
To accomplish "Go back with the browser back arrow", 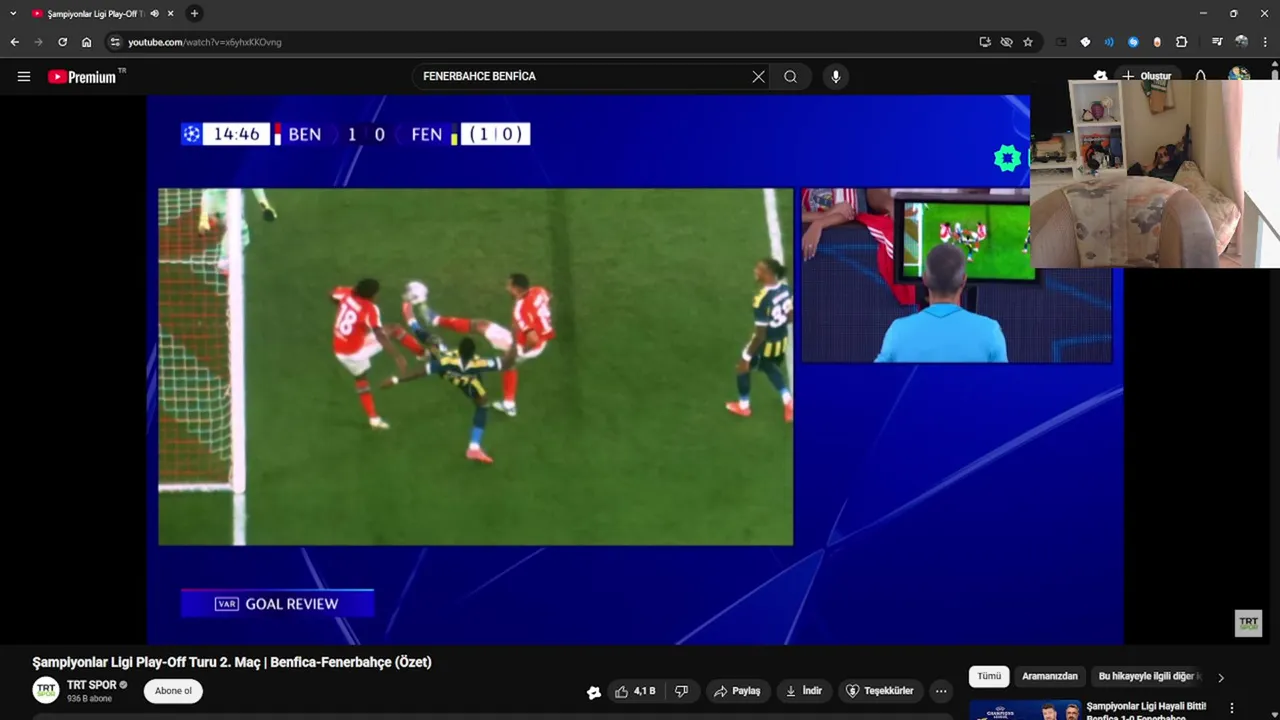I will (14, 42).
